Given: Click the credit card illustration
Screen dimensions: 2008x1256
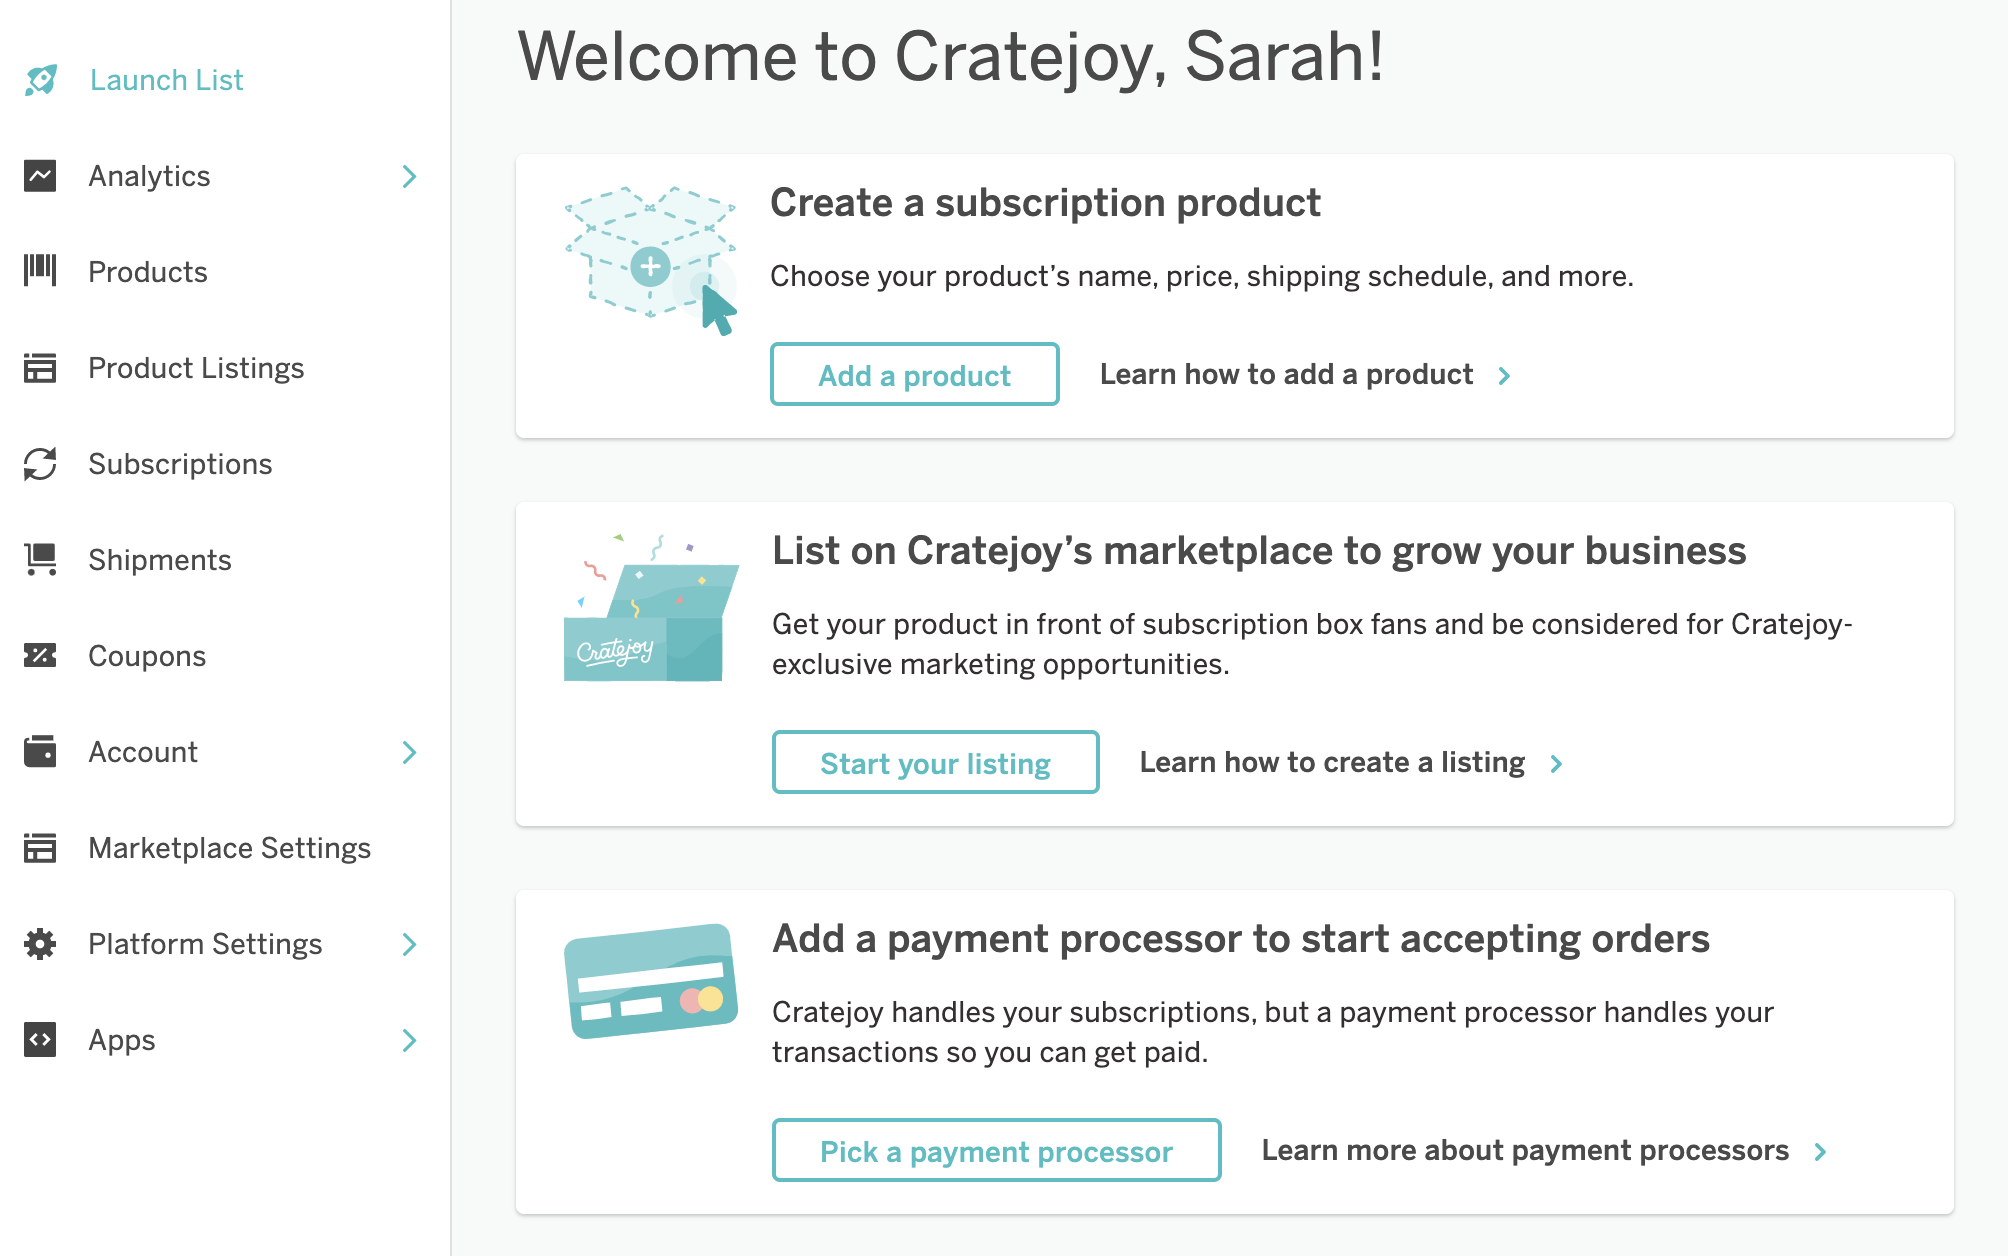Looking at the screenshot, I should coord(651,981).
